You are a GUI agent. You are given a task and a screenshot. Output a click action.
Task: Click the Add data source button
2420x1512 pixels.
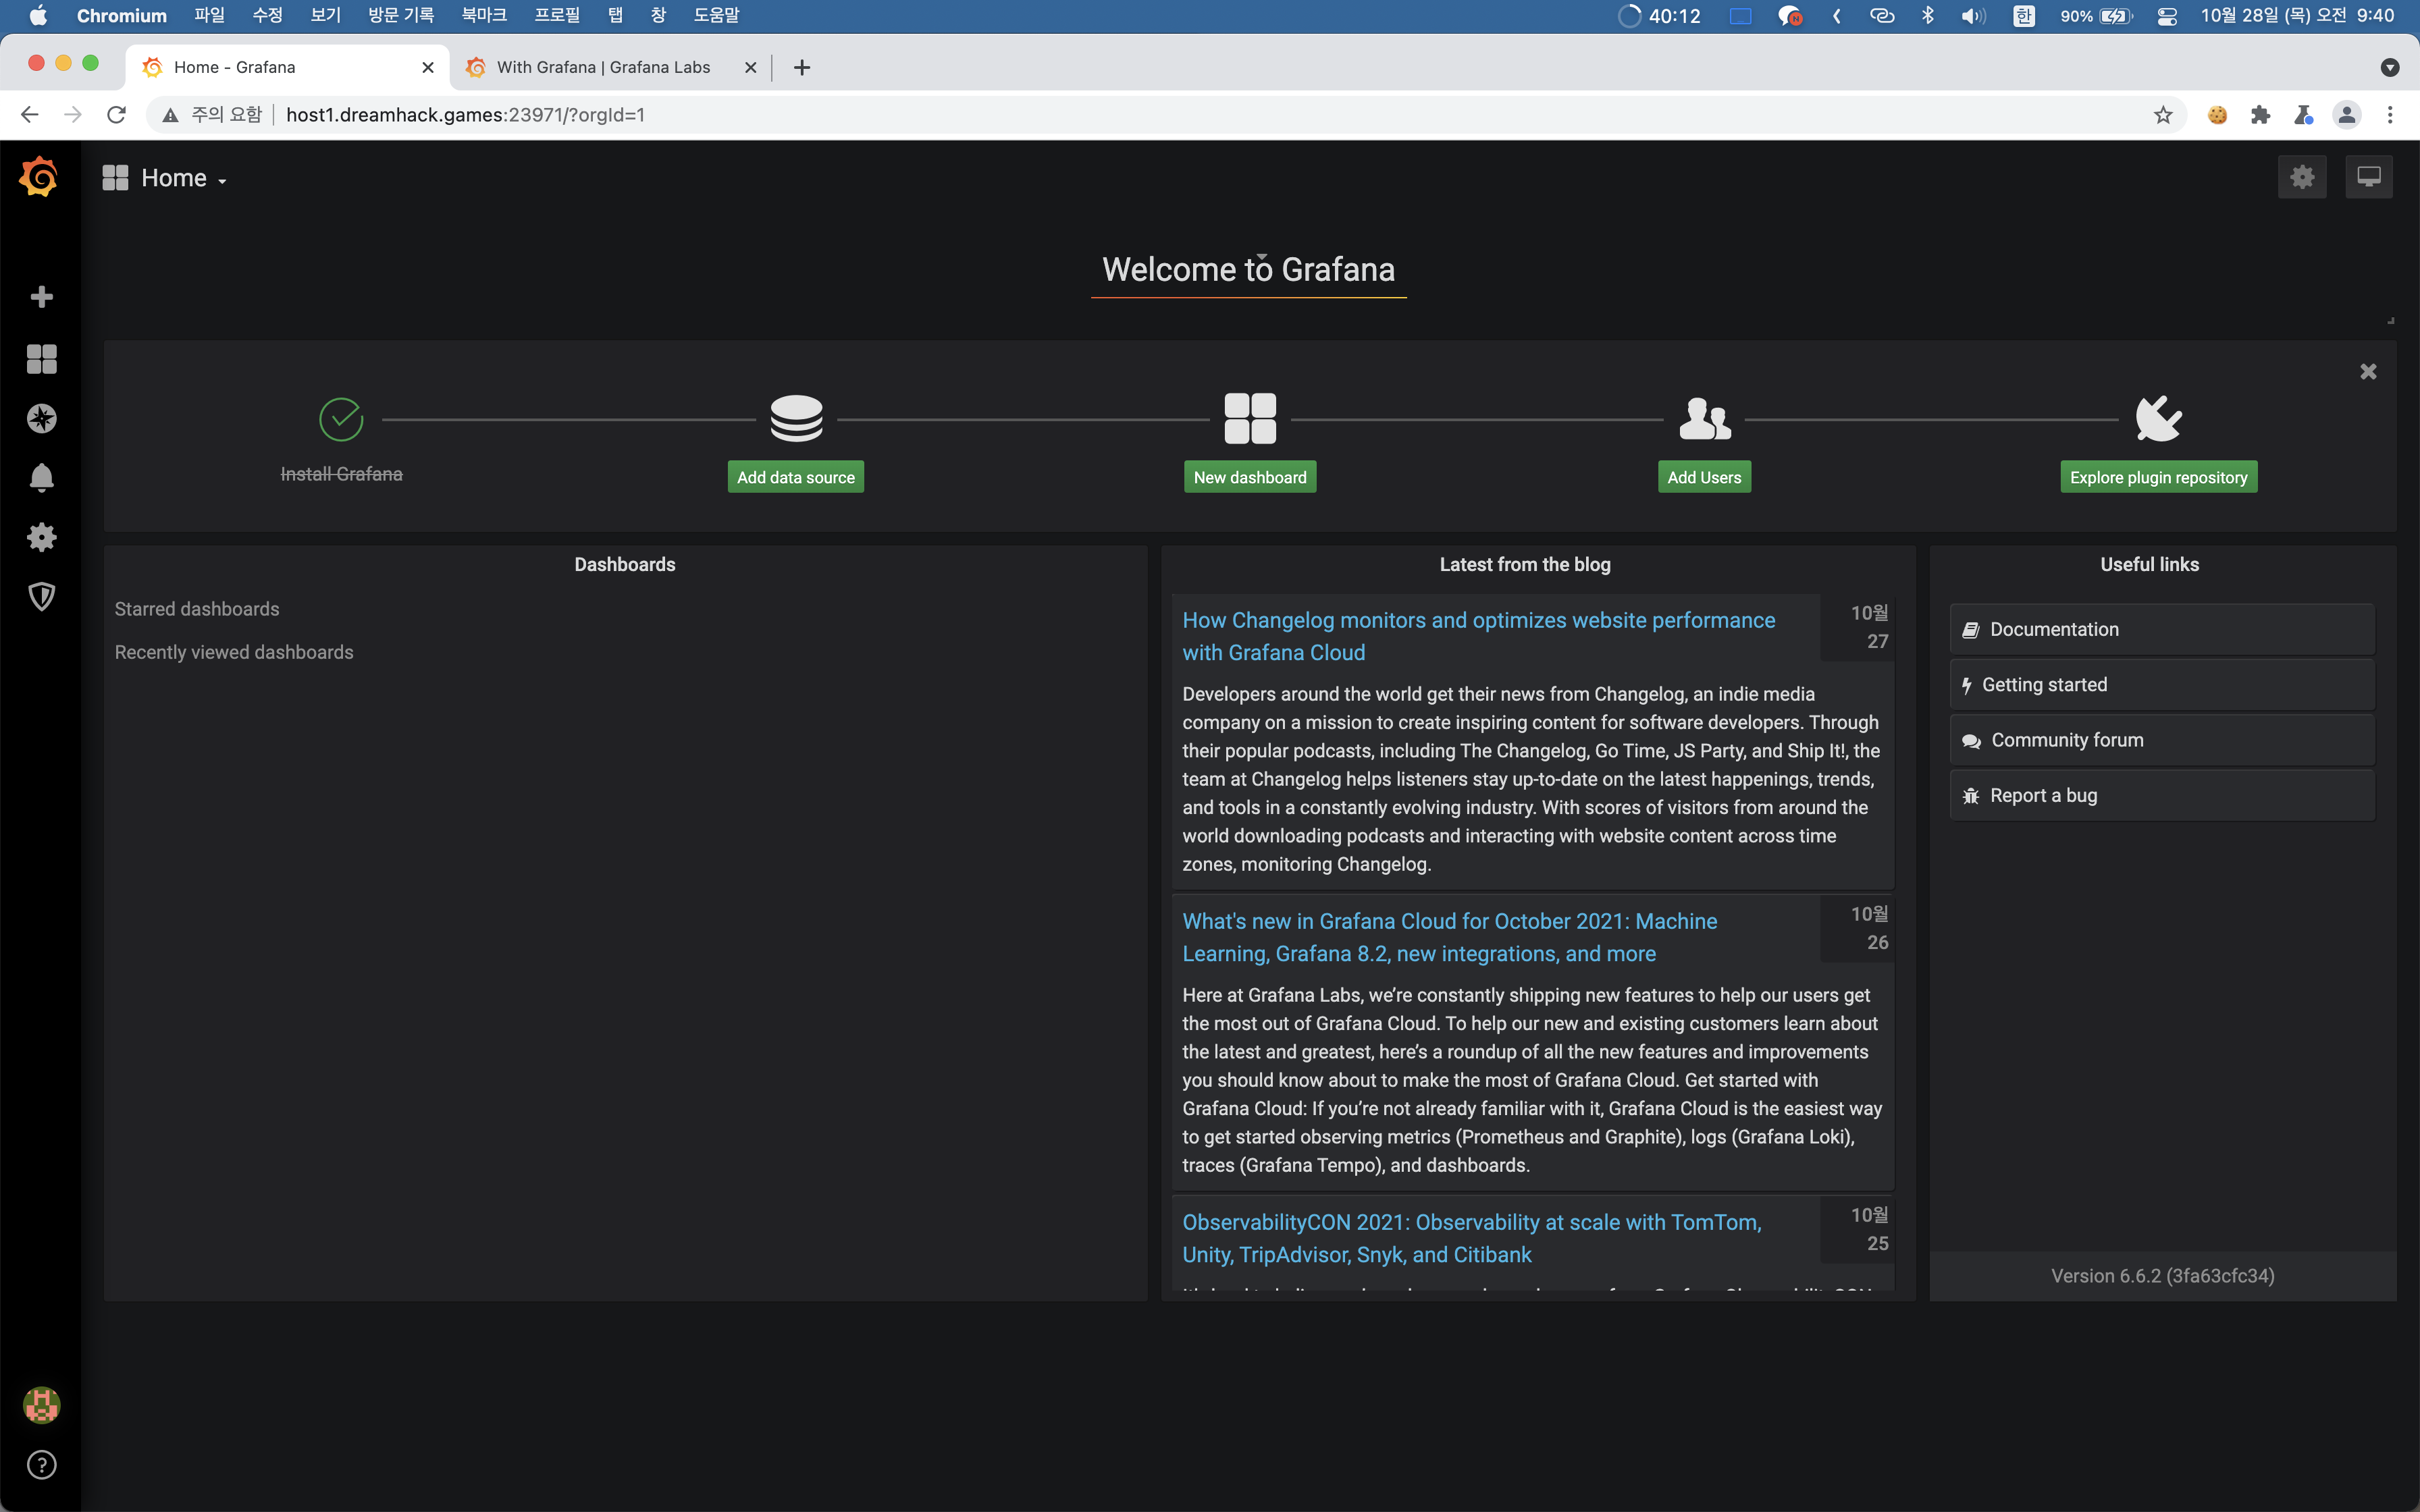[x=795, y=477]
